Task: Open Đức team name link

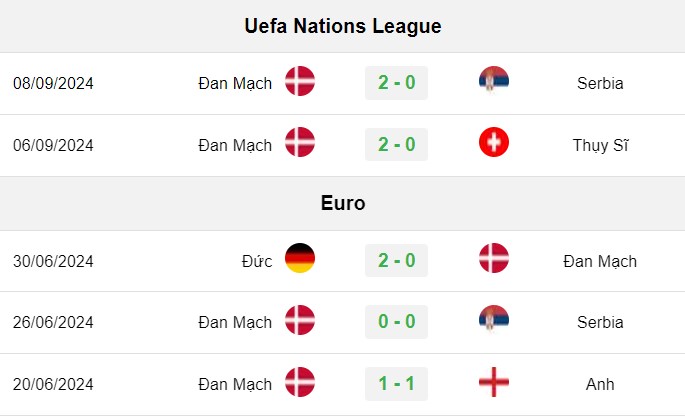Action: pos(257,261)
